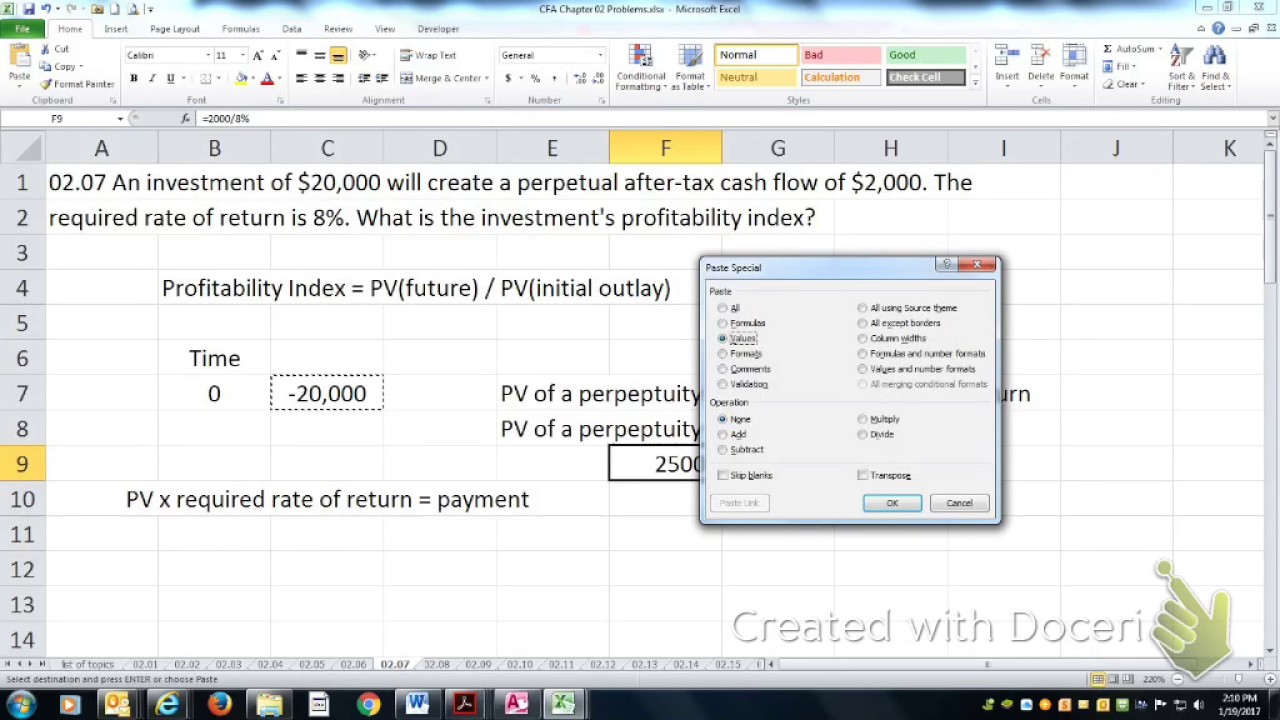The width and height of the screenshot is (1280, 720).
Task: Click OK in Paste Special dialog
Action: 892,503
